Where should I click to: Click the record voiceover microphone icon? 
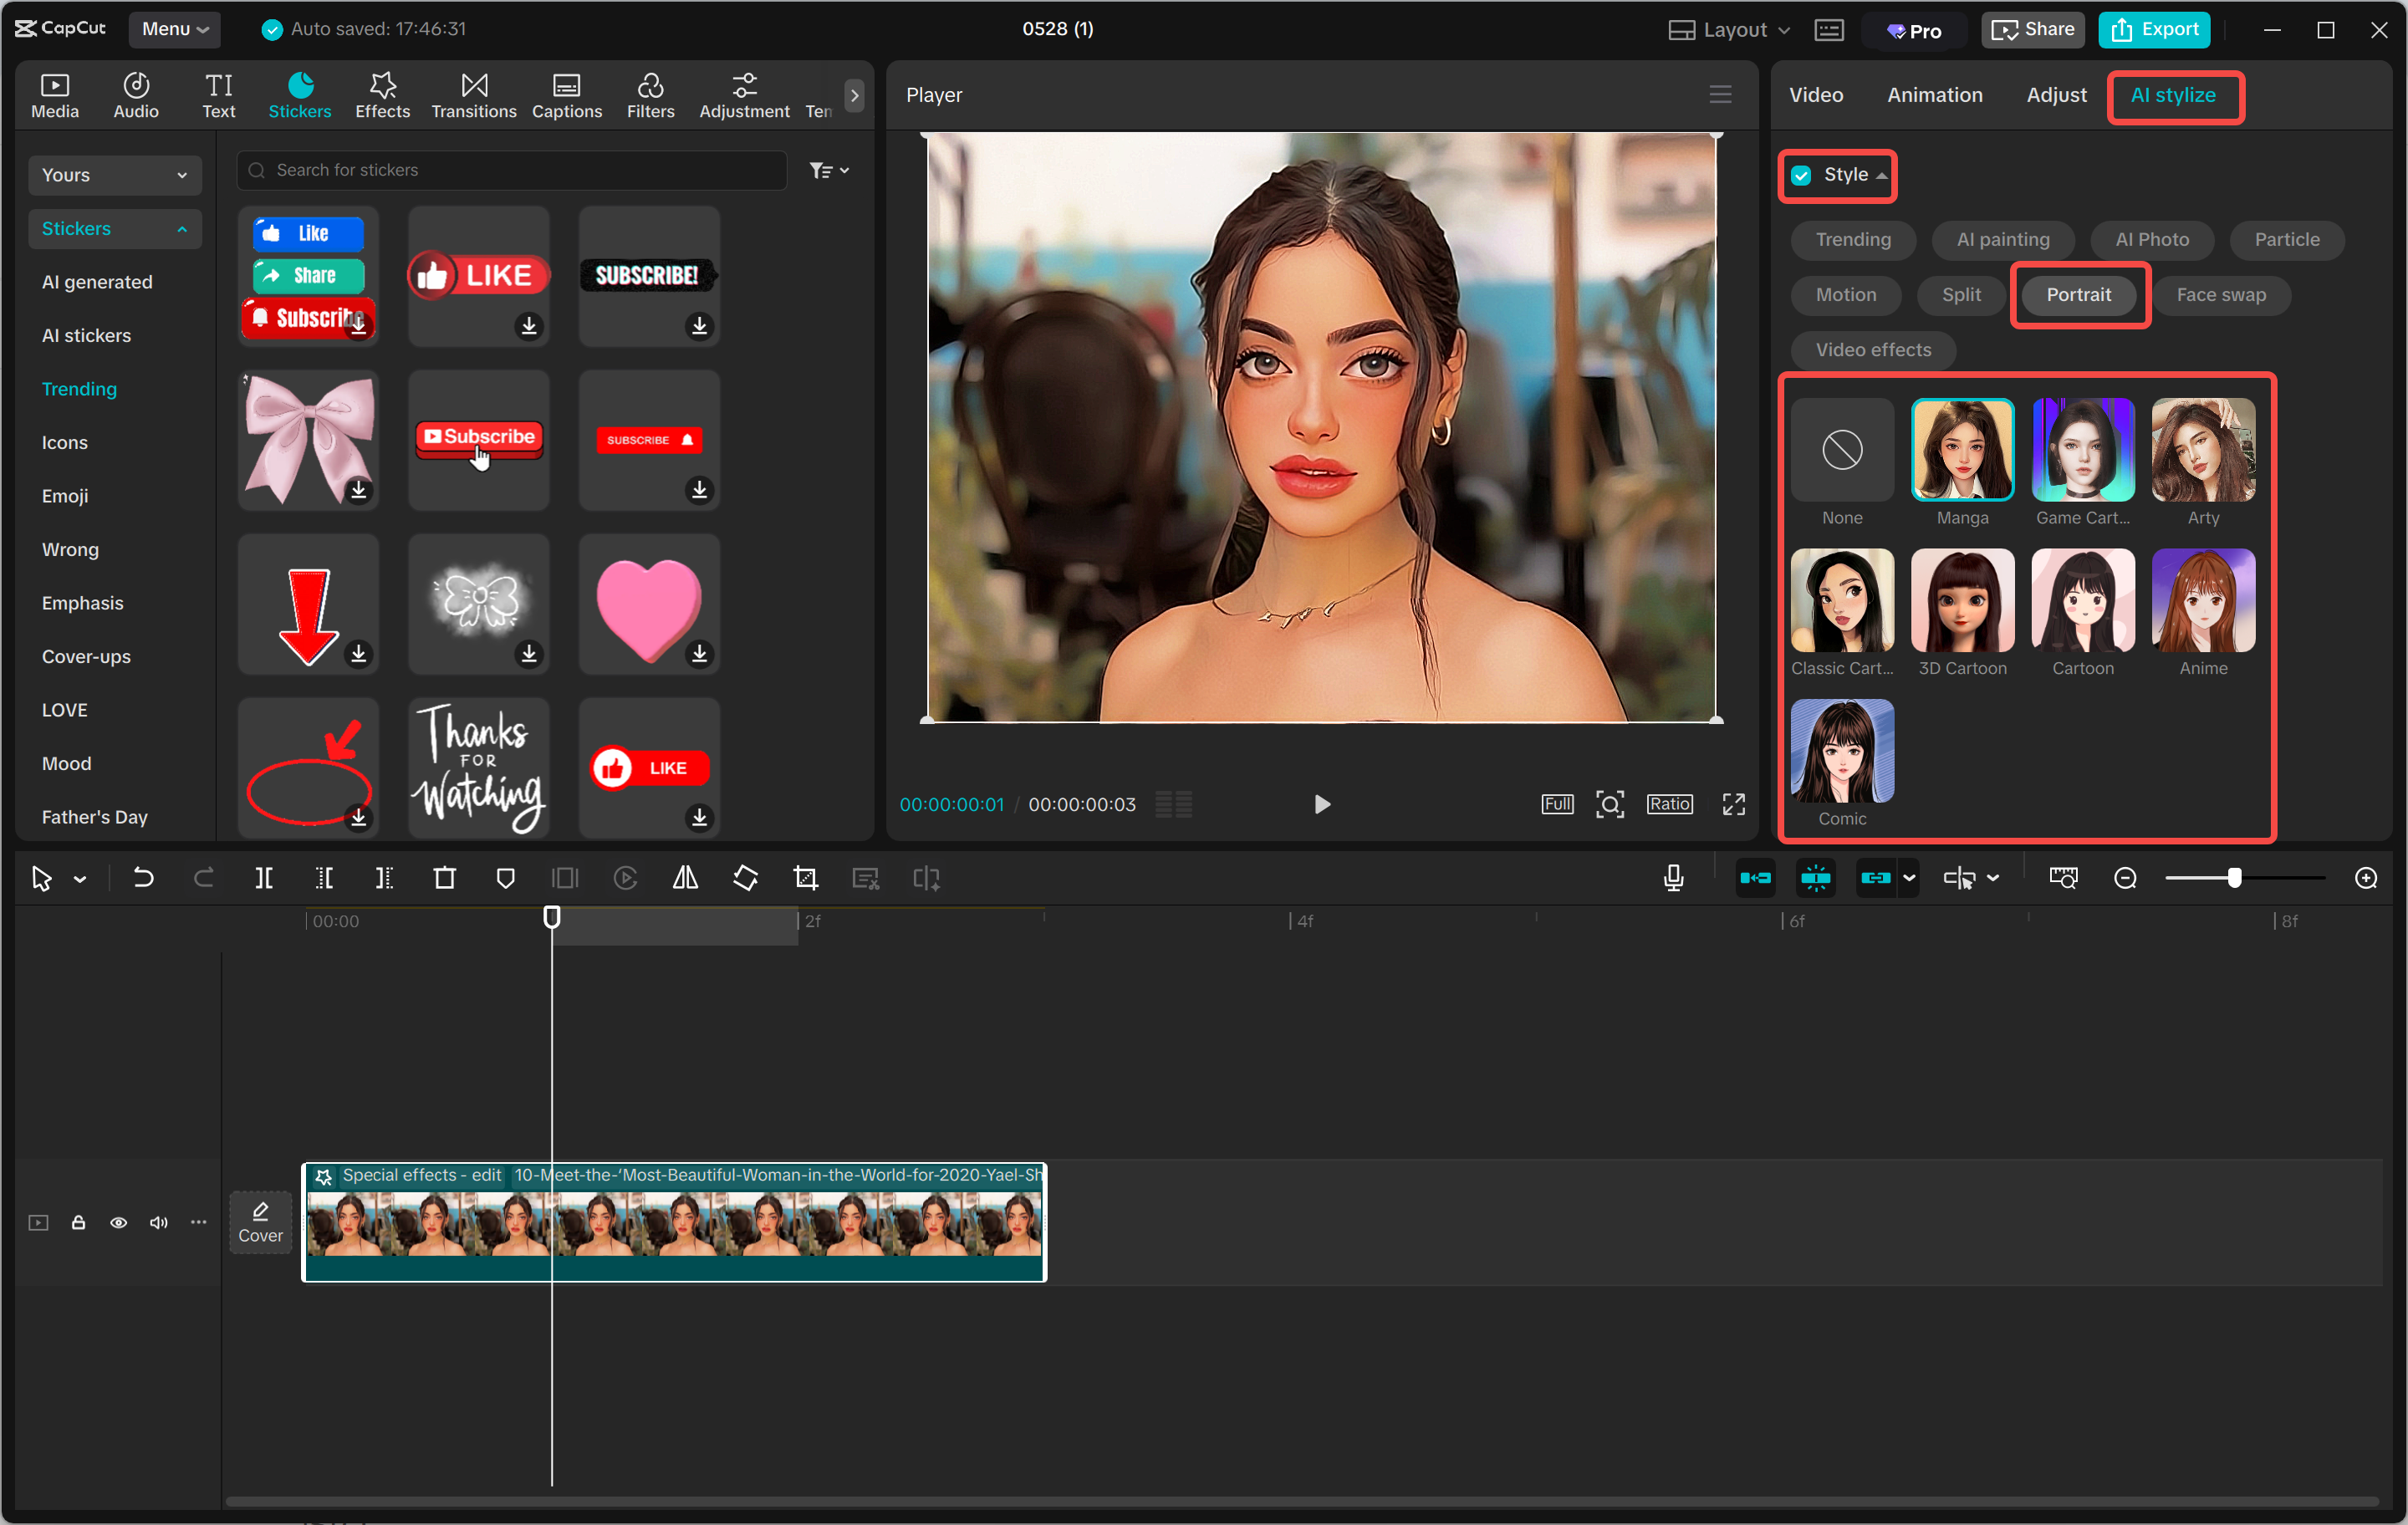tap(1673, 878)
